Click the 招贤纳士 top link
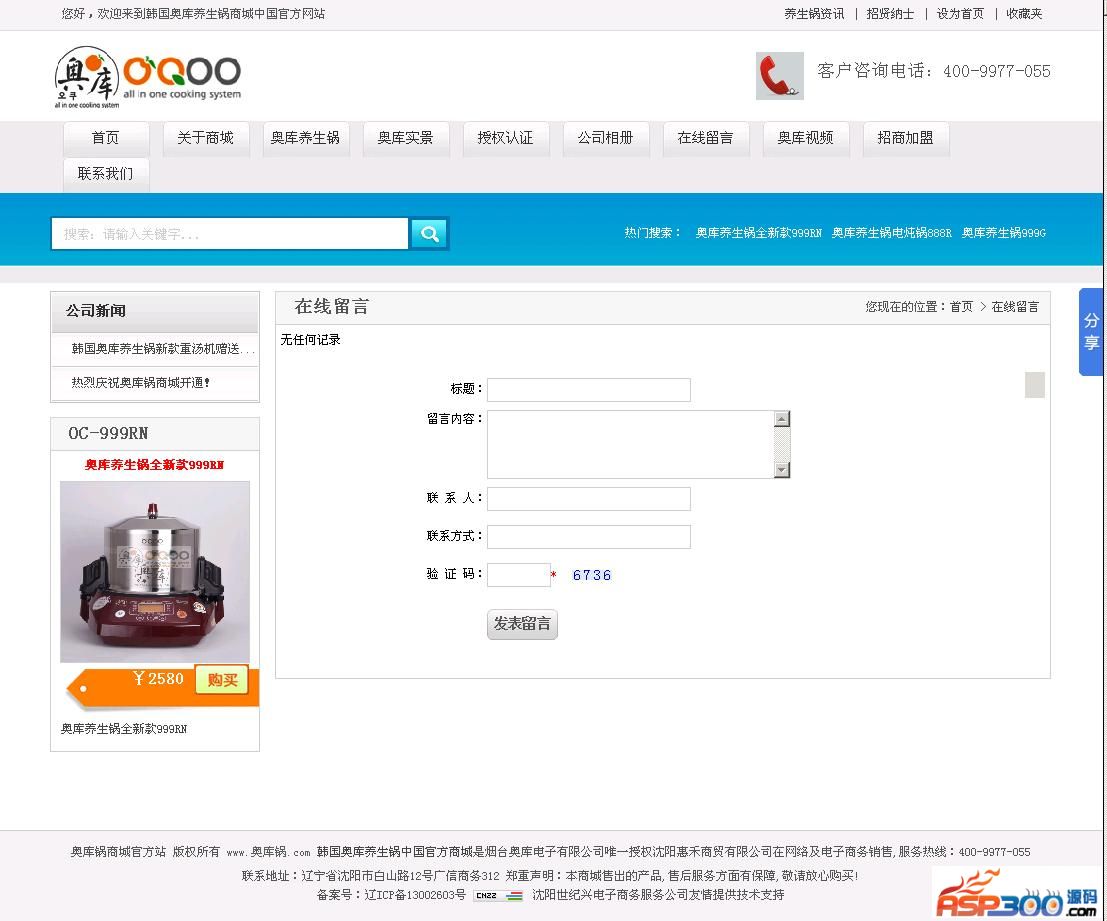Viewport: 1107px width, 921px height. click(x=890, y=13)
